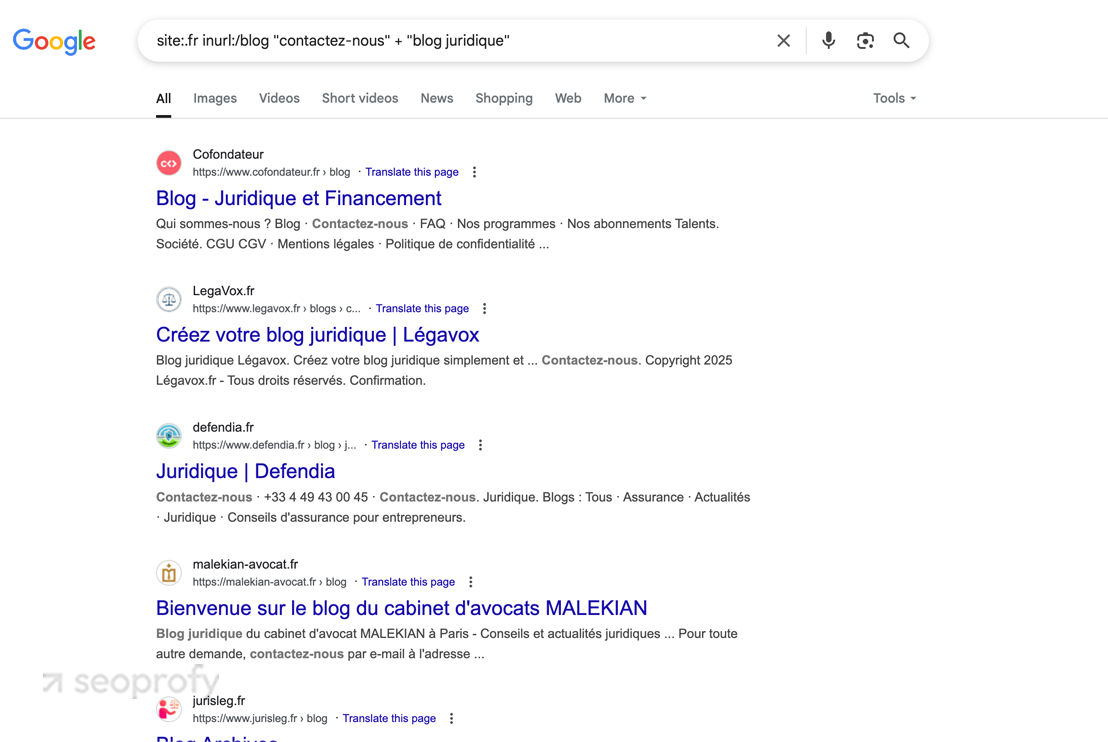This screenshot has width=1108, height=742.
Task: Click the defendia.fr favicon
Action: (169, 436)
